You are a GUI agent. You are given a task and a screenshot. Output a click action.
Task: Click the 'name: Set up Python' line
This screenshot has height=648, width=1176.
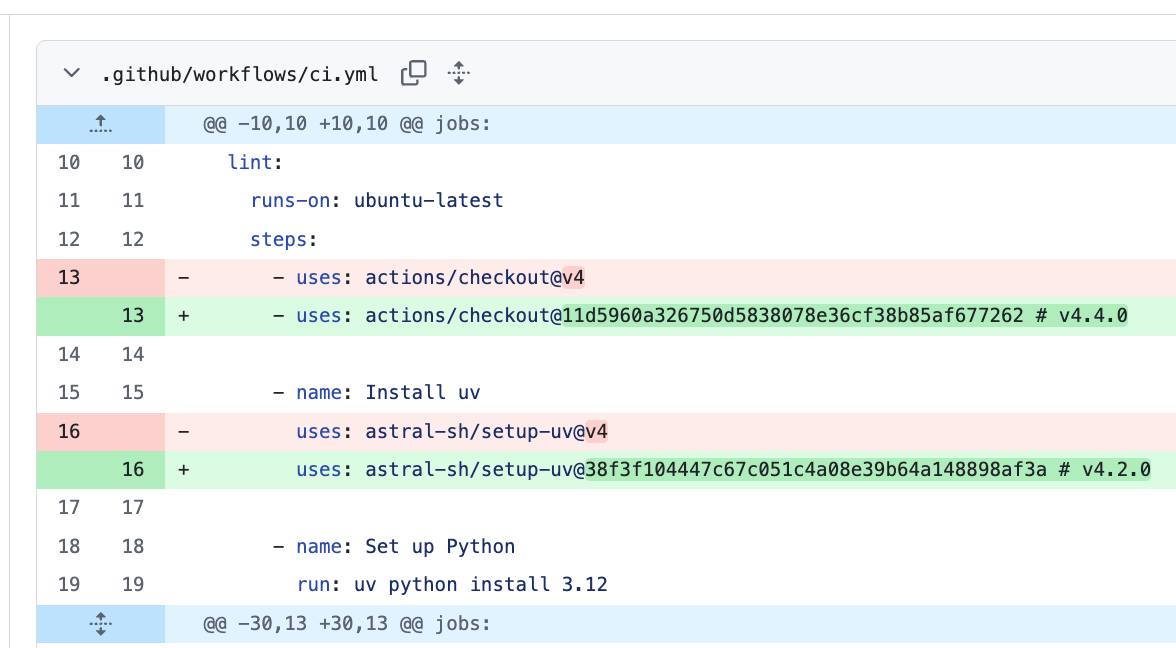394,546
